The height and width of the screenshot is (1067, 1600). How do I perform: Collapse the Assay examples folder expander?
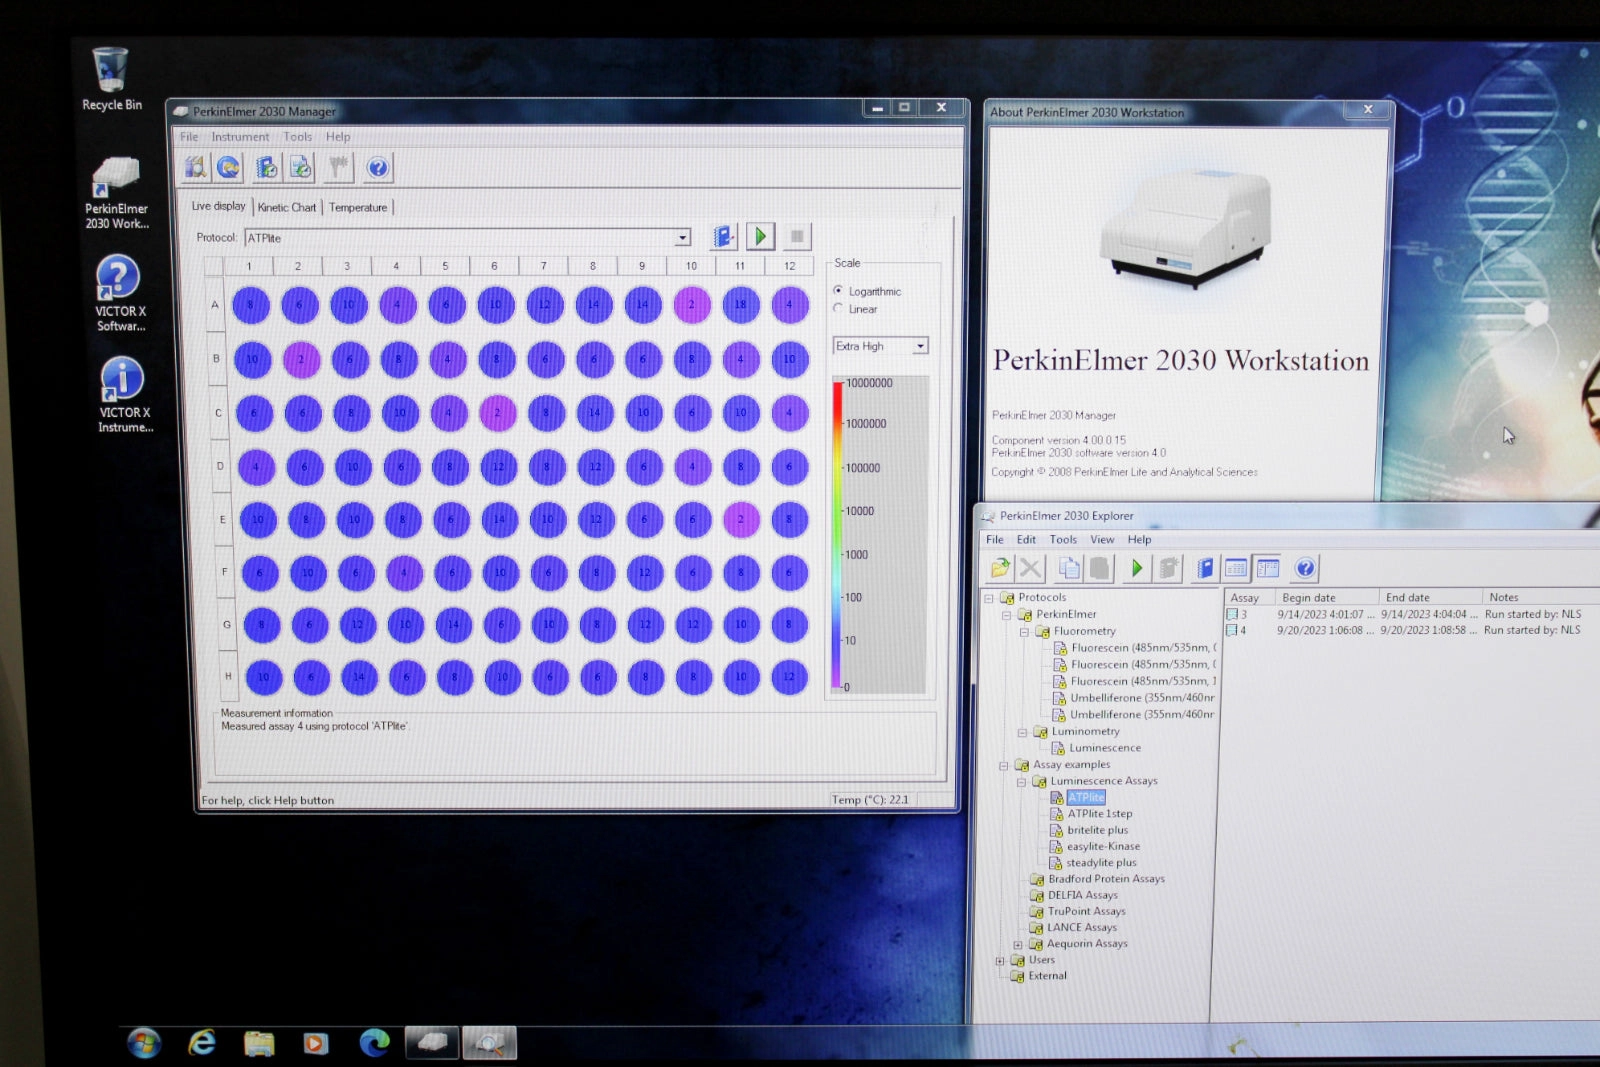(1003, 765)
